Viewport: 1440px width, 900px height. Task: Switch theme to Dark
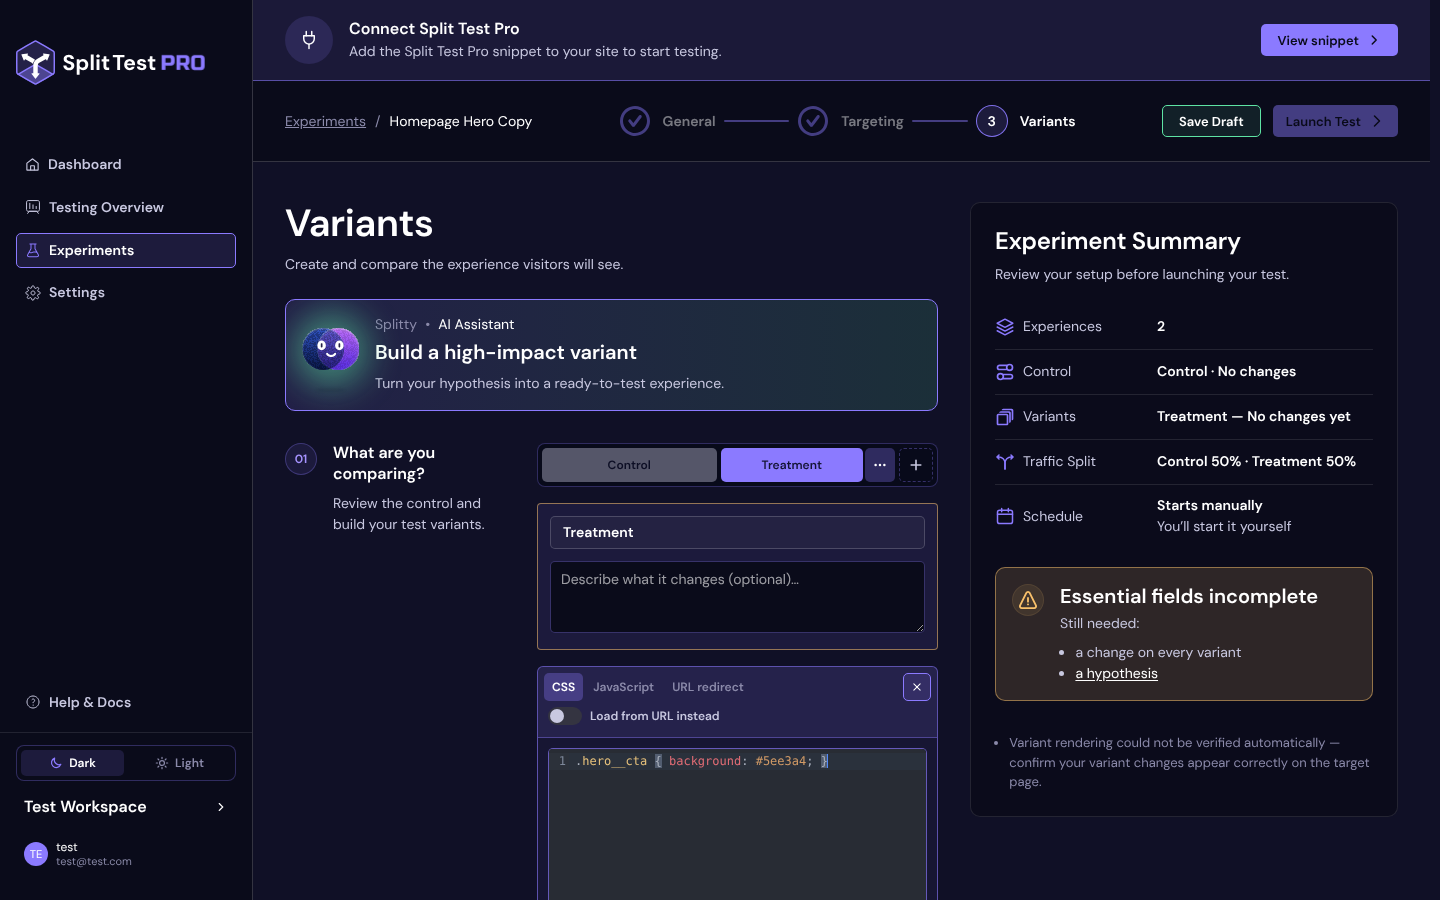click(x=73, y=763)
